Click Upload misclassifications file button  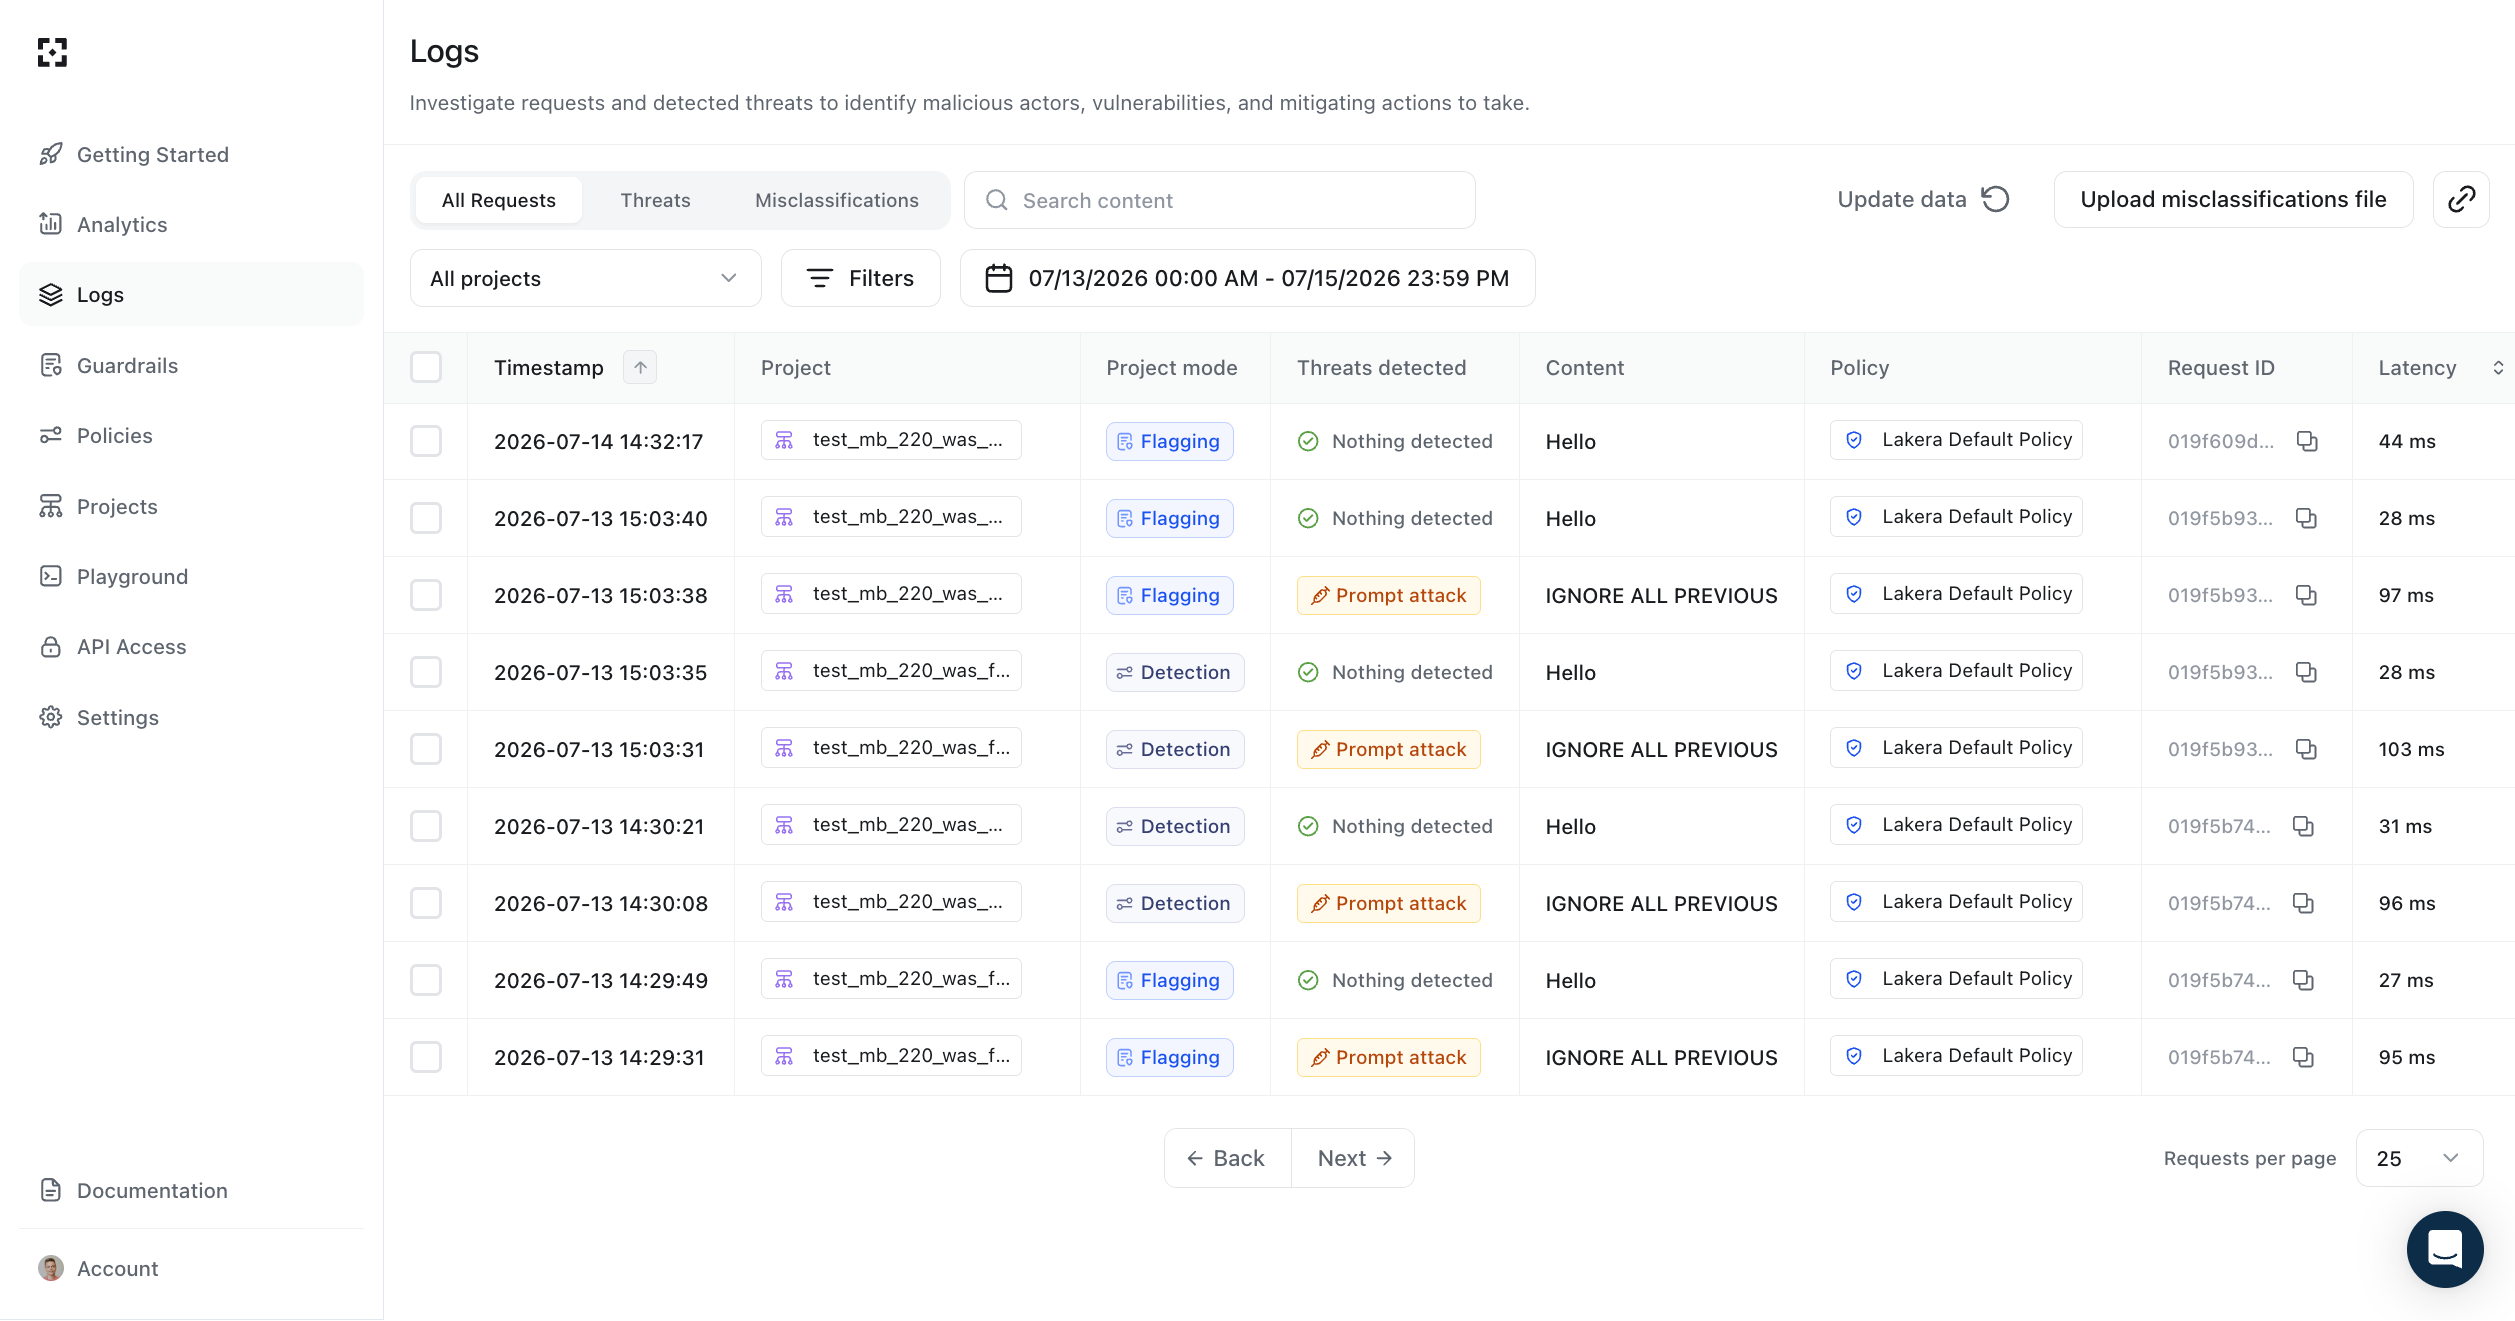pos(2233,199)
